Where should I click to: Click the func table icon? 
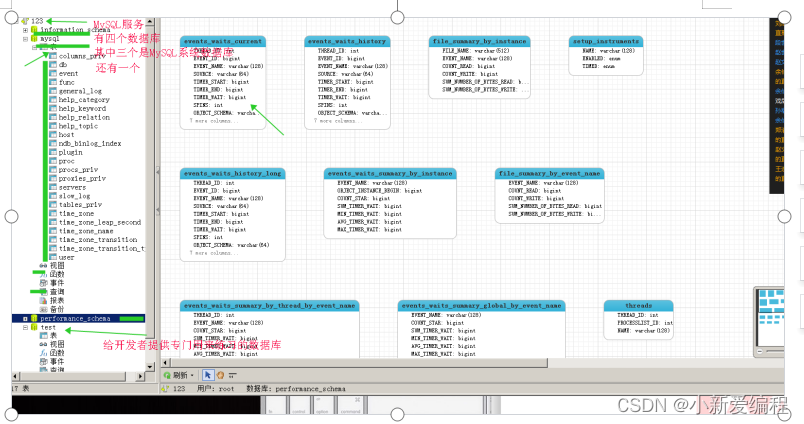pos(53,82)
